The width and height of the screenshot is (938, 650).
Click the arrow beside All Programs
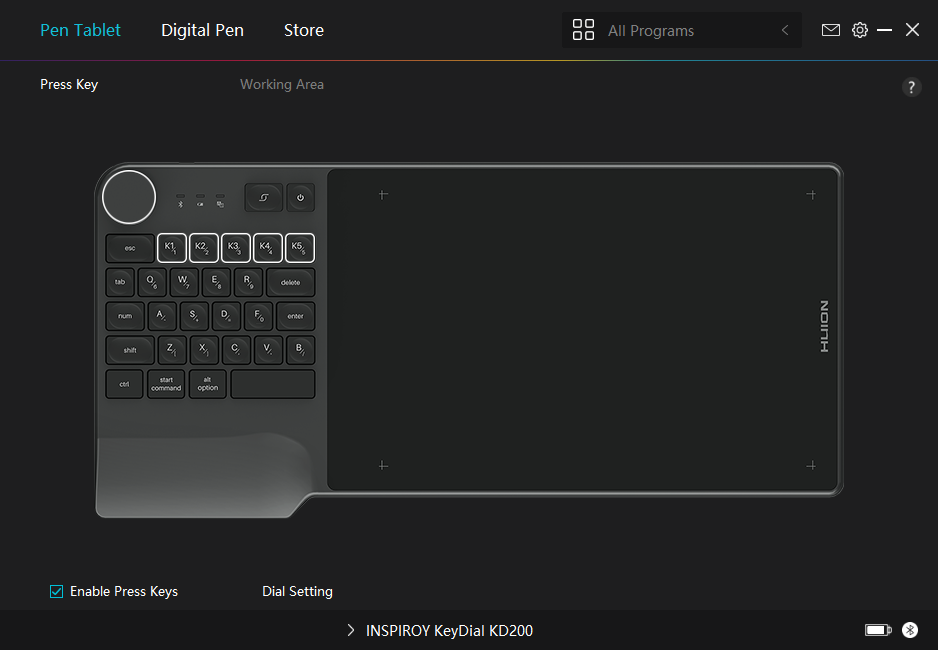coord(785,30)
